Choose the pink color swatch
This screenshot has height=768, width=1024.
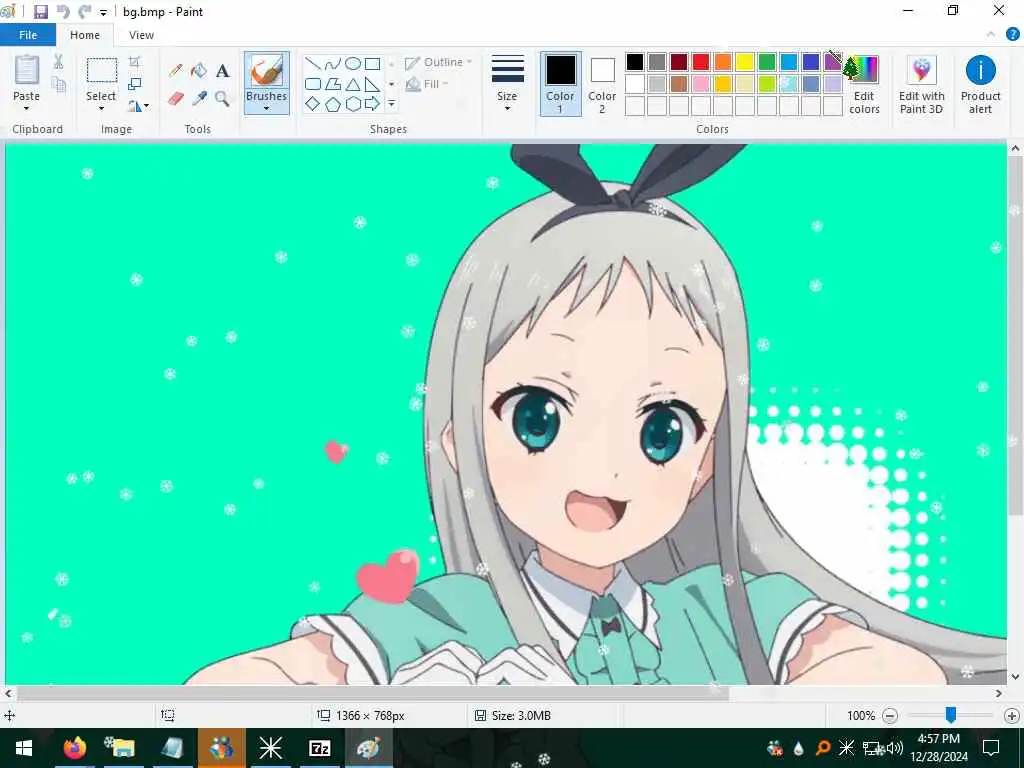[x=701, y=84]
